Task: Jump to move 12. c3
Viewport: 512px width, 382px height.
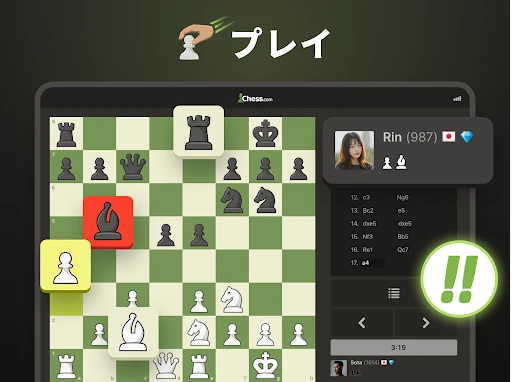Action: (x=366, y=197)
